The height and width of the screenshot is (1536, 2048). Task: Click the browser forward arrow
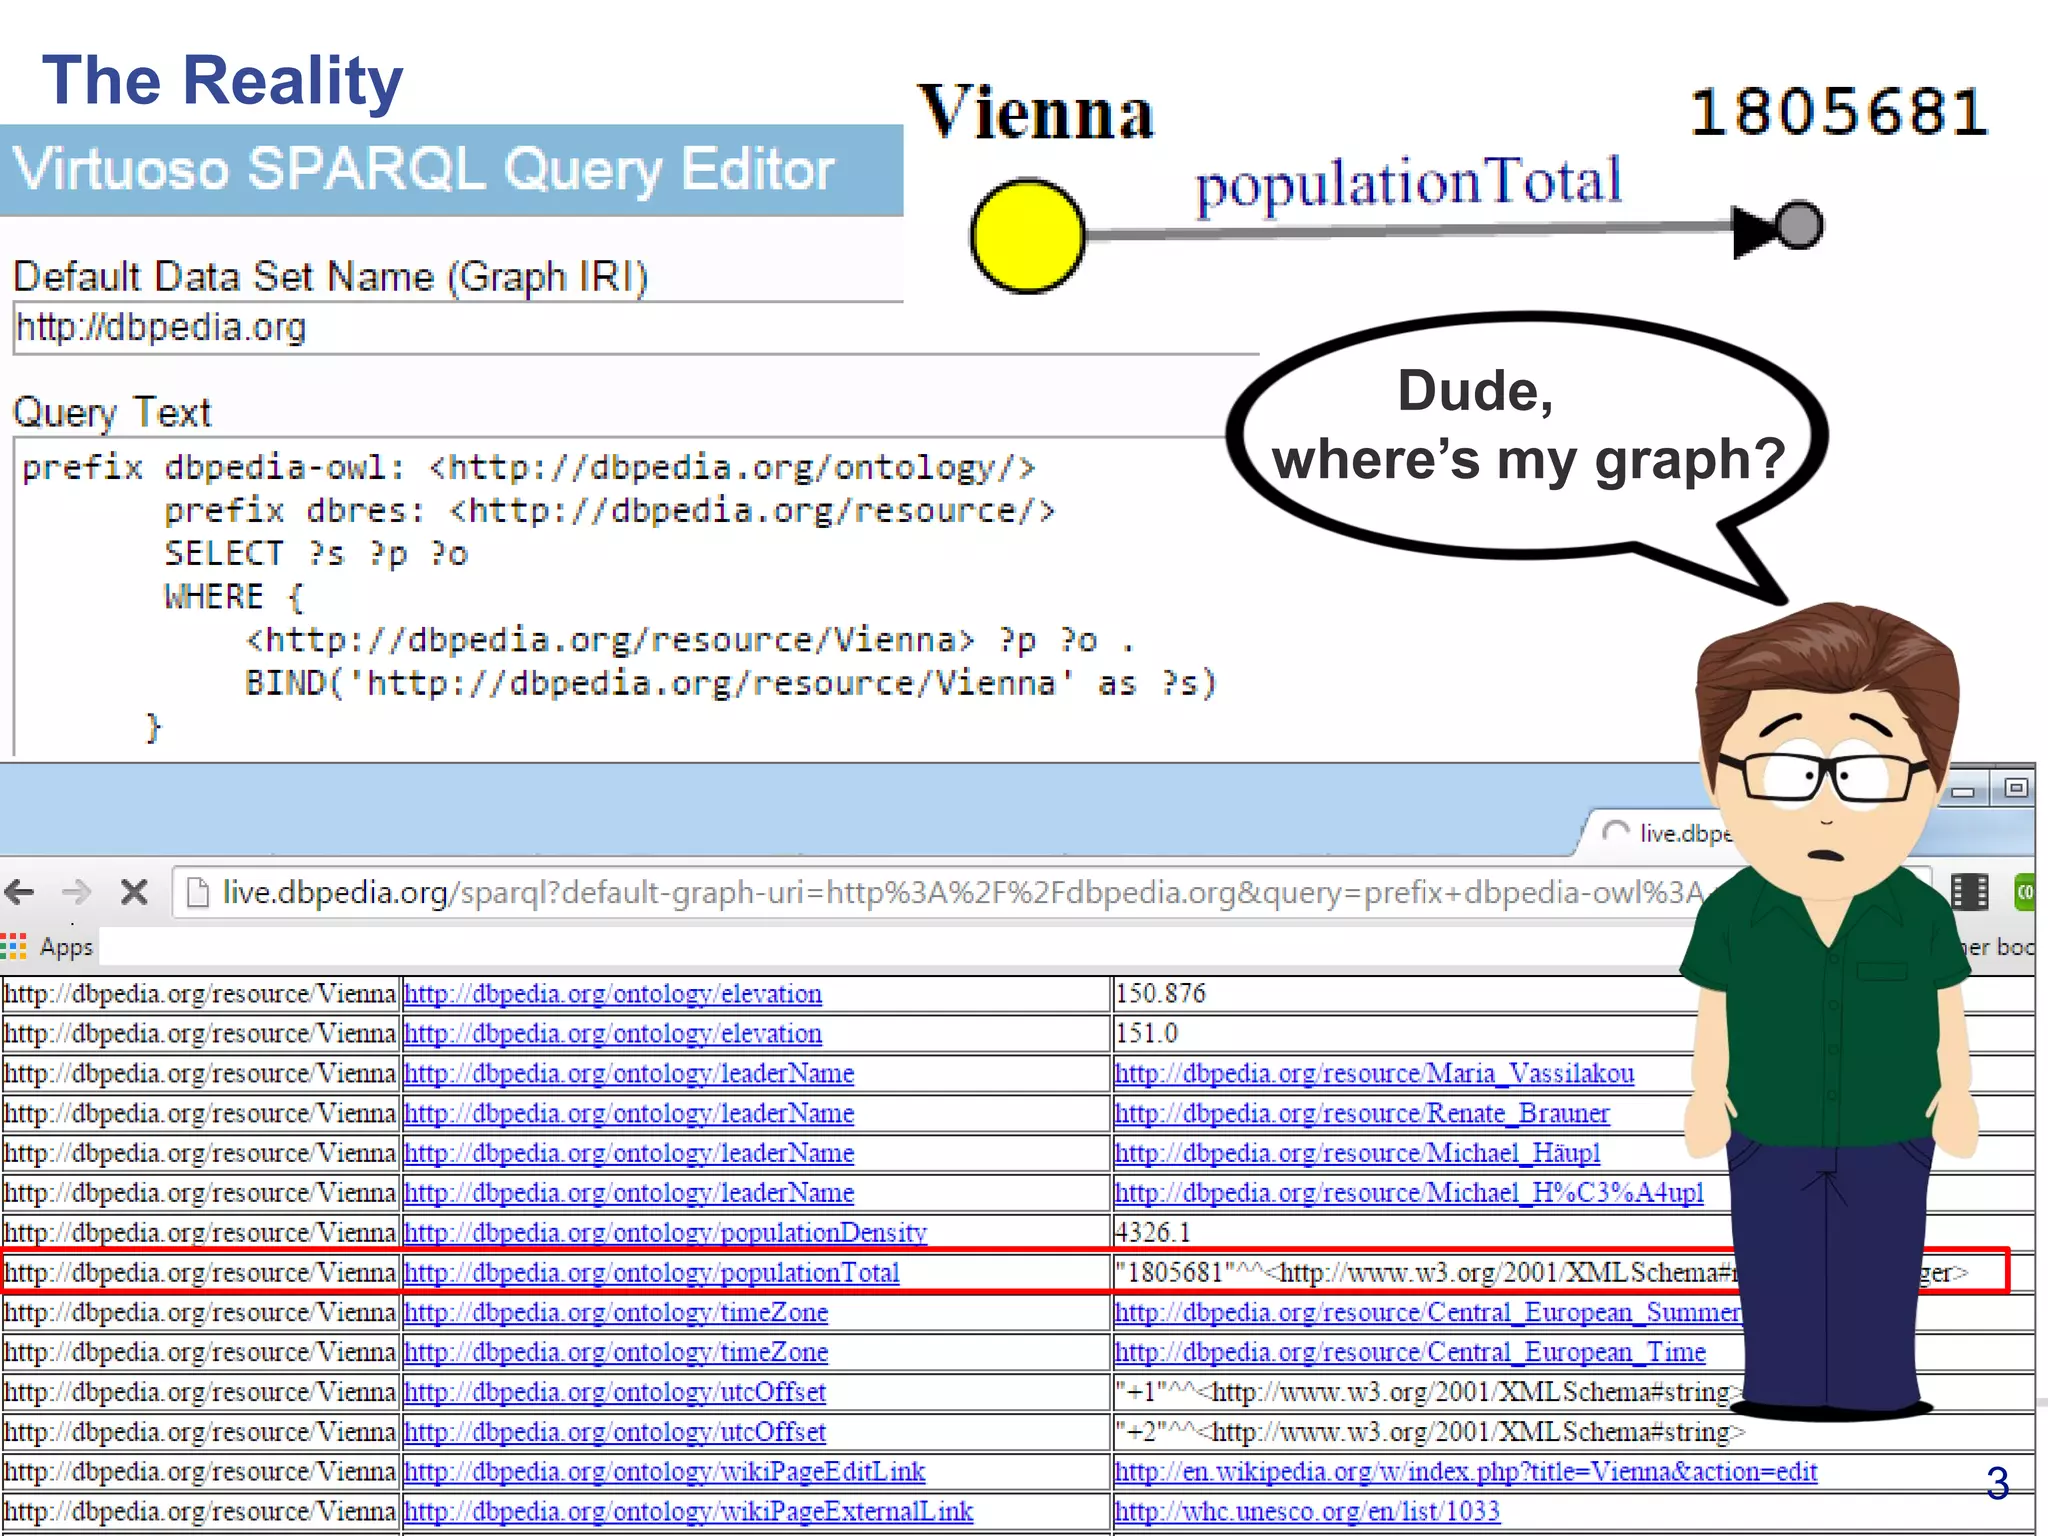point(76,891)
